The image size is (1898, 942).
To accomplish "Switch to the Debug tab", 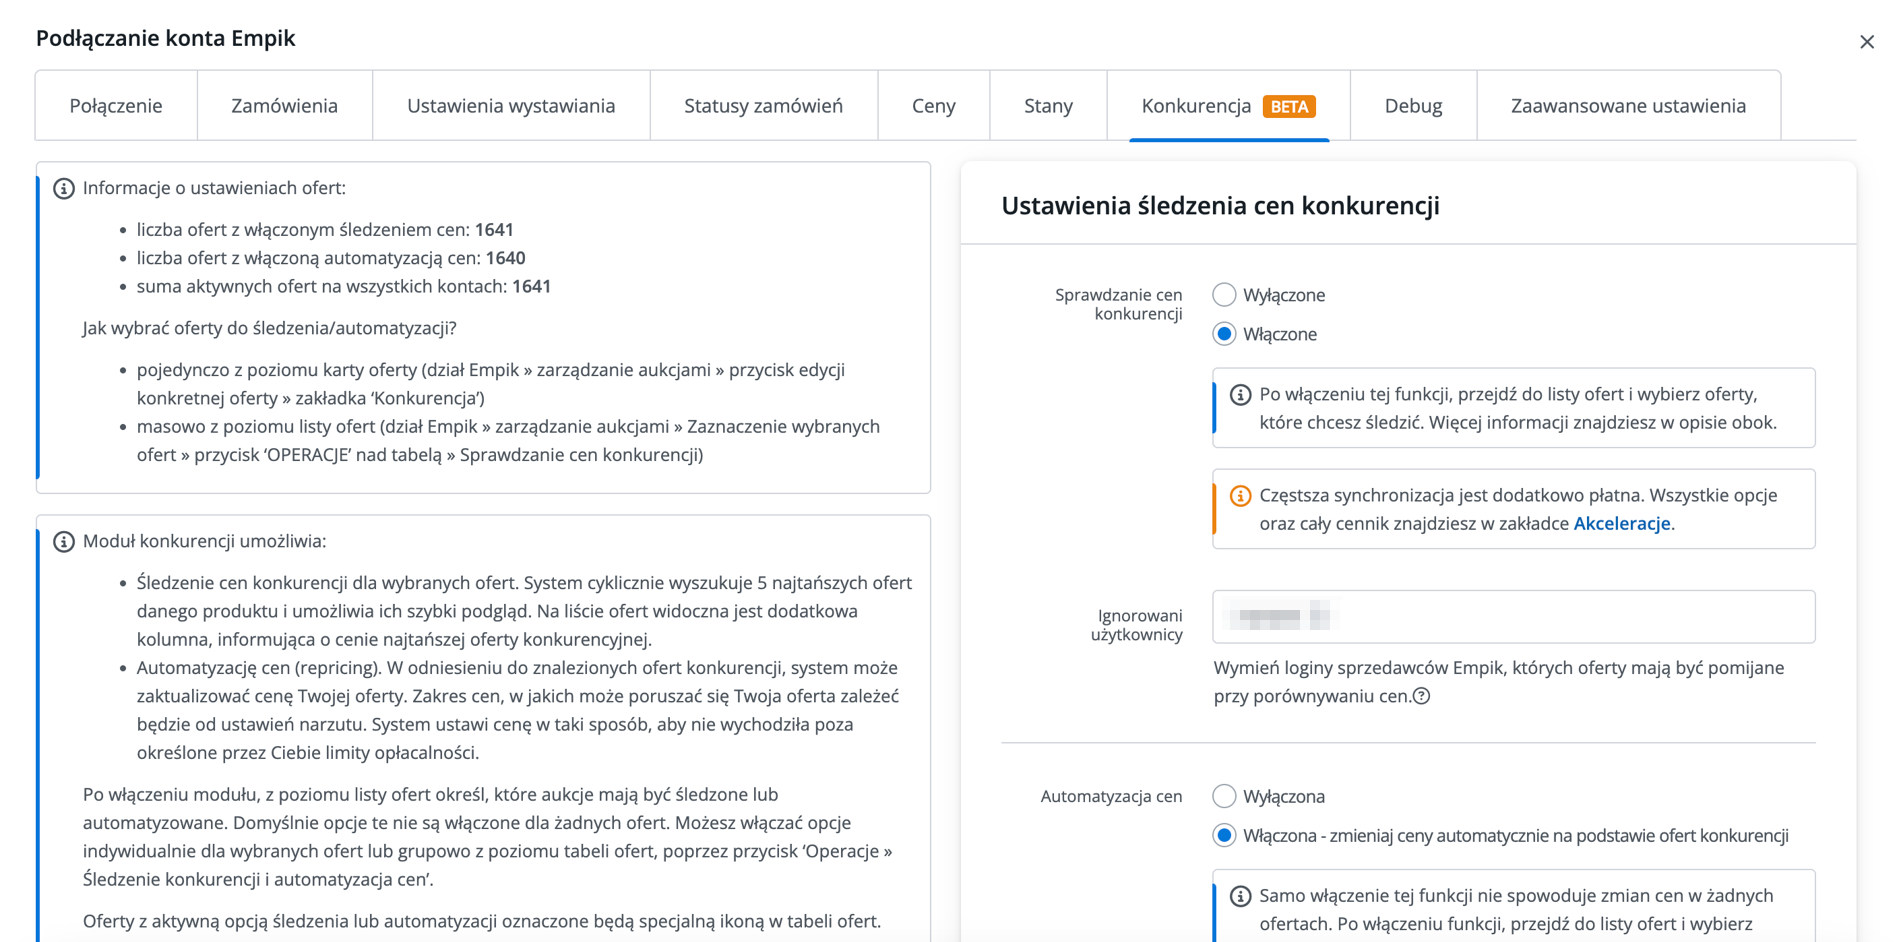I will click(1413, 106).
